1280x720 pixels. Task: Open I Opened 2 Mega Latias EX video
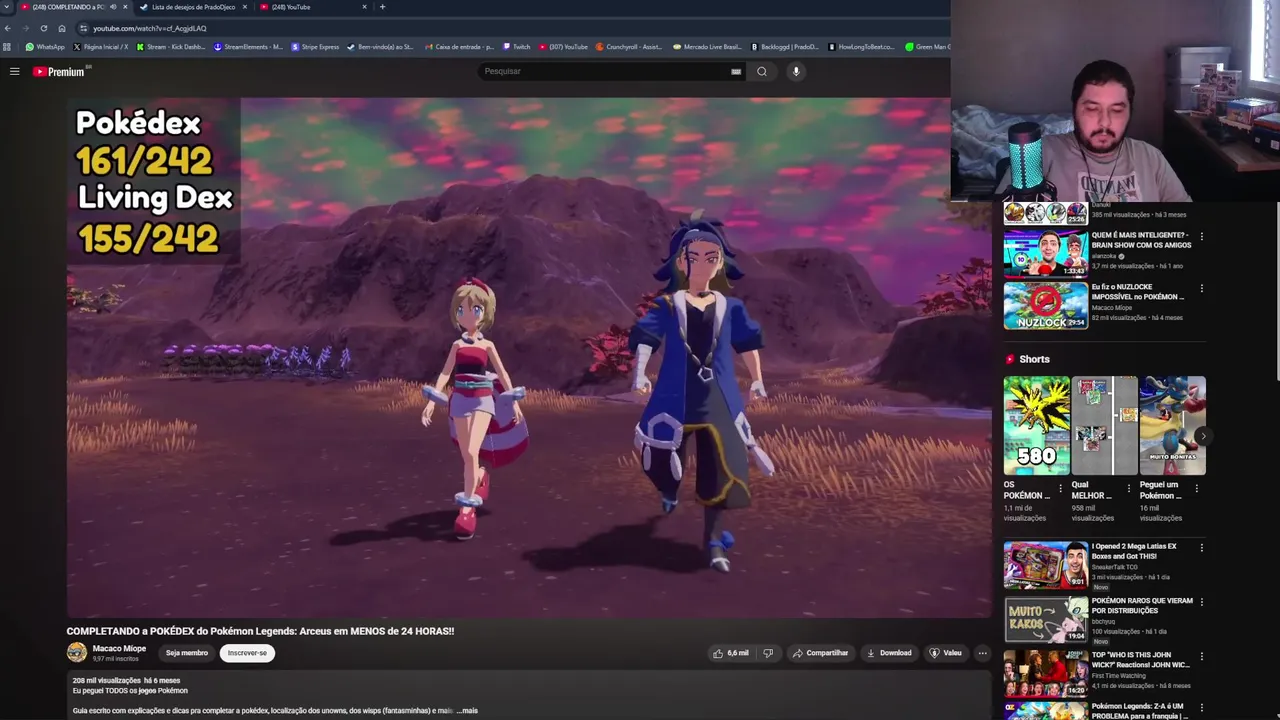1045,565
